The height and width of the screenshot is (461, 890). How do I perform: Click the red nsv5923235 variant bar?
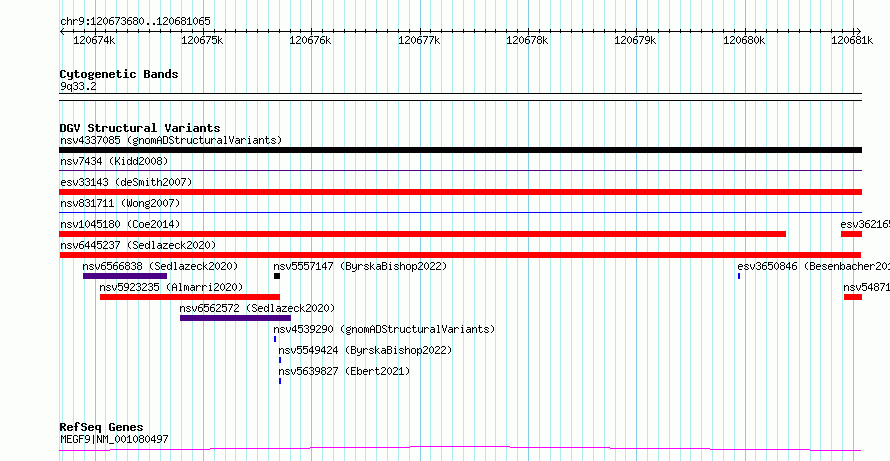pyautogui.click(x=190, y=297)
